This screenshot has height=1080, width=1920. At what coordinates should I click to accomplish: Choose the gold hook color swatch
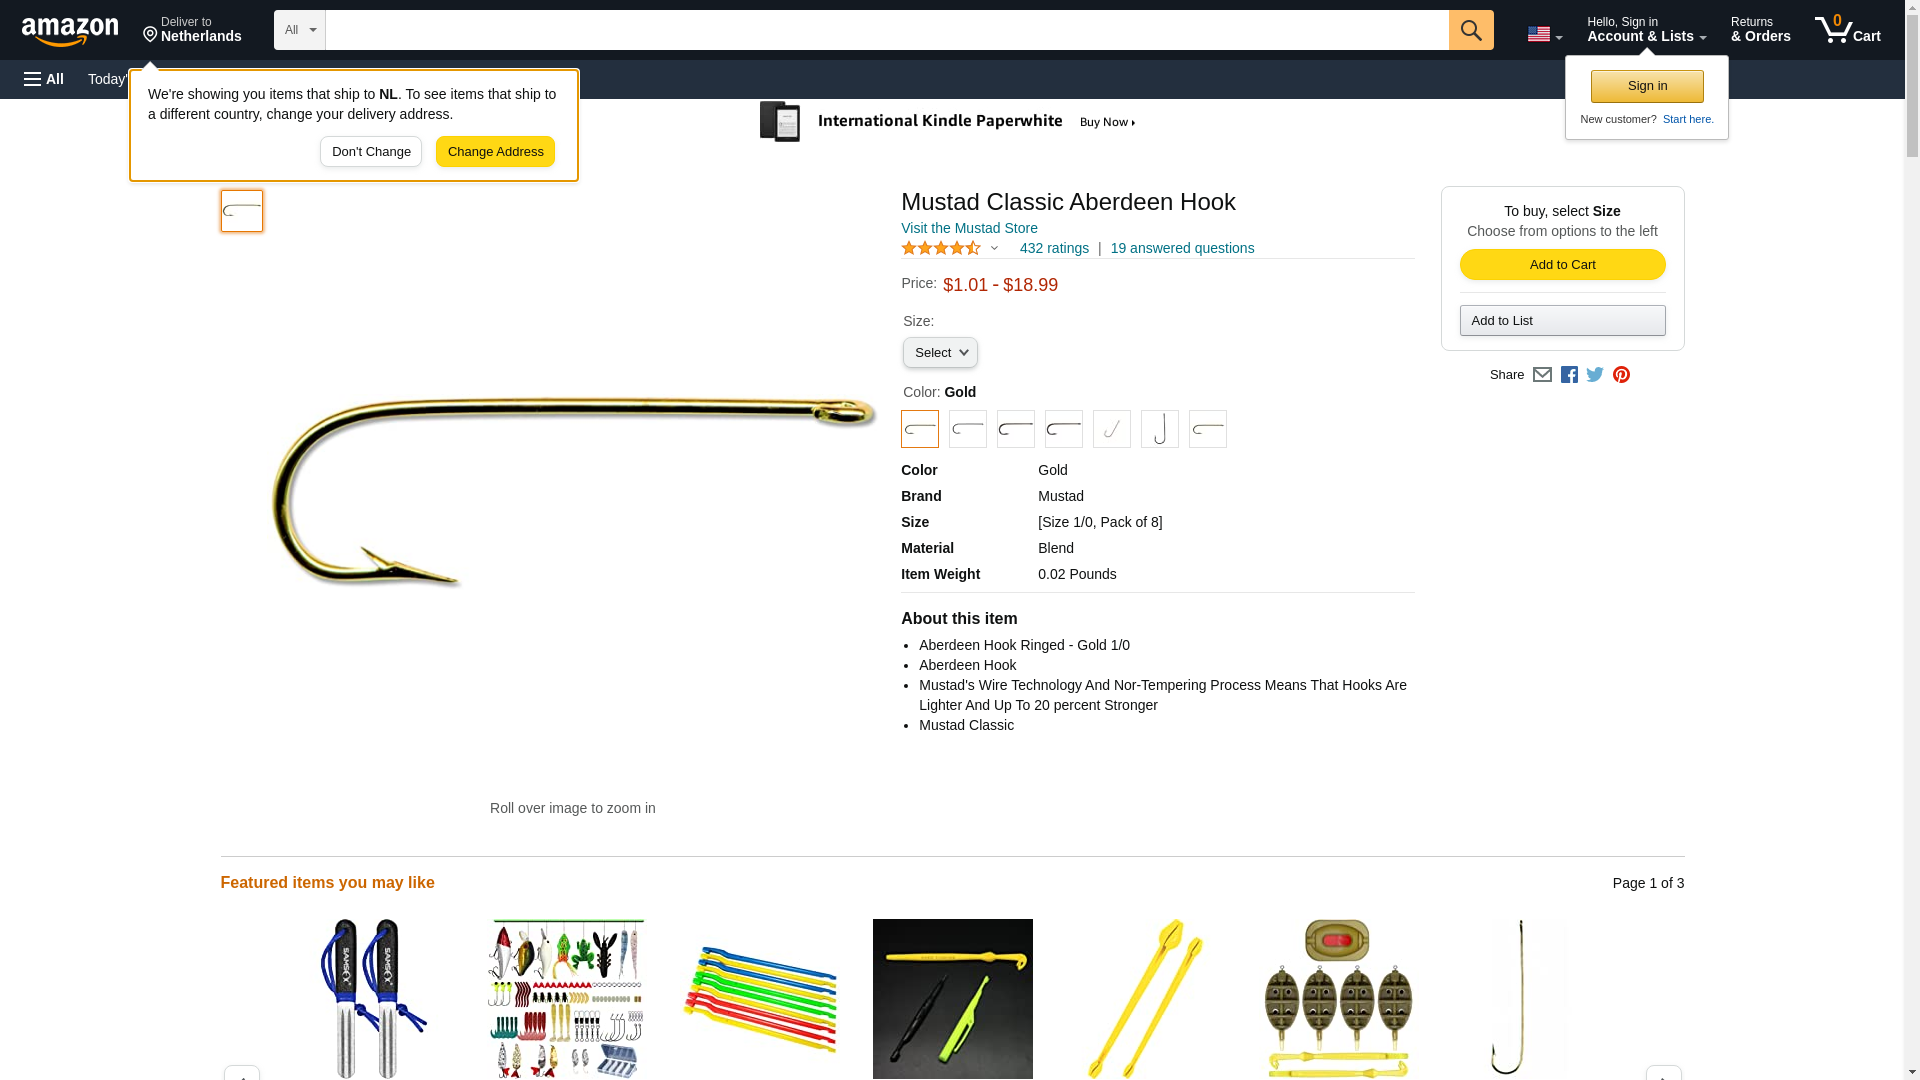[x=919, y=429]
